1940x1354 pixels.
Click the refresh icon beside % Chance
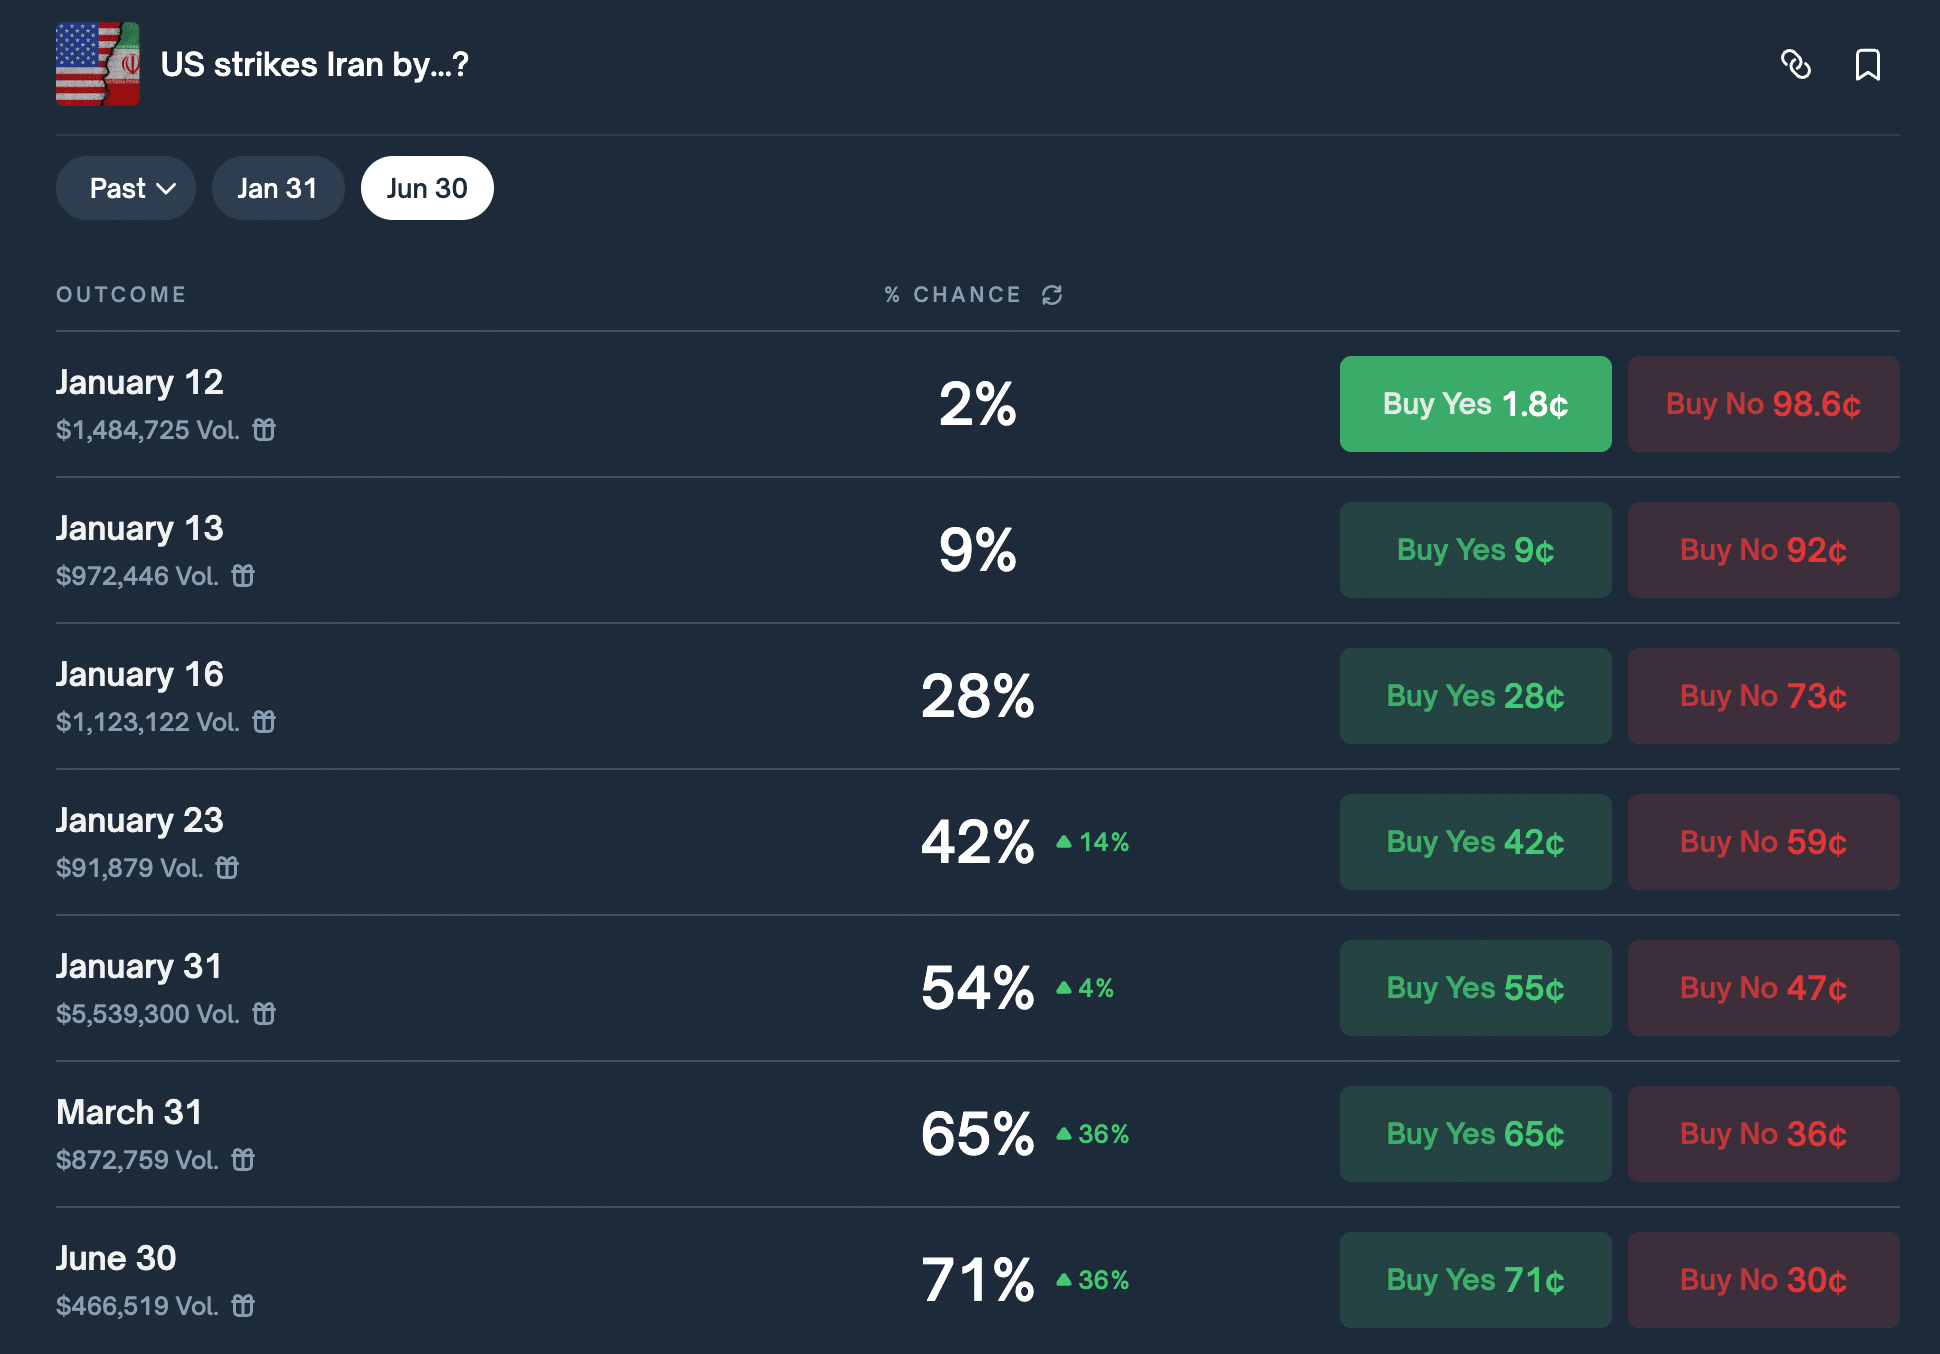(1052, 295)
